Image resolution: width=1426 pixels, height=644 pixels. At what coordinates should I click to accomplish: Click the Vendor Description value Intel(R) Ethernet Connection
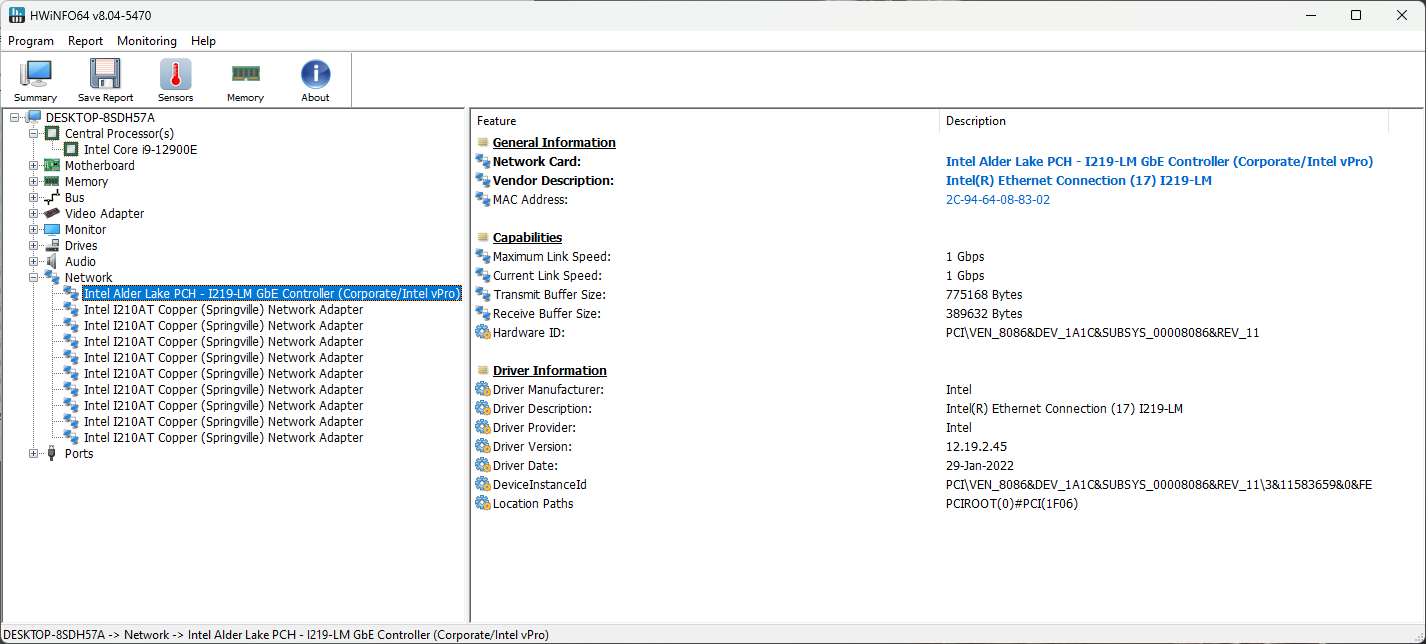point(1079,181)
